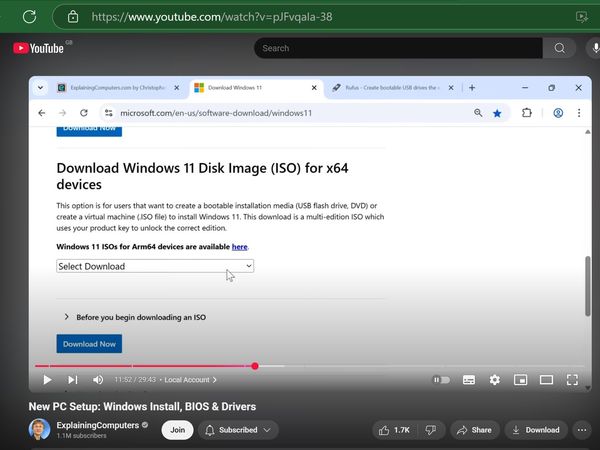Open the tab list chevron in video's browser

[40, 88]
